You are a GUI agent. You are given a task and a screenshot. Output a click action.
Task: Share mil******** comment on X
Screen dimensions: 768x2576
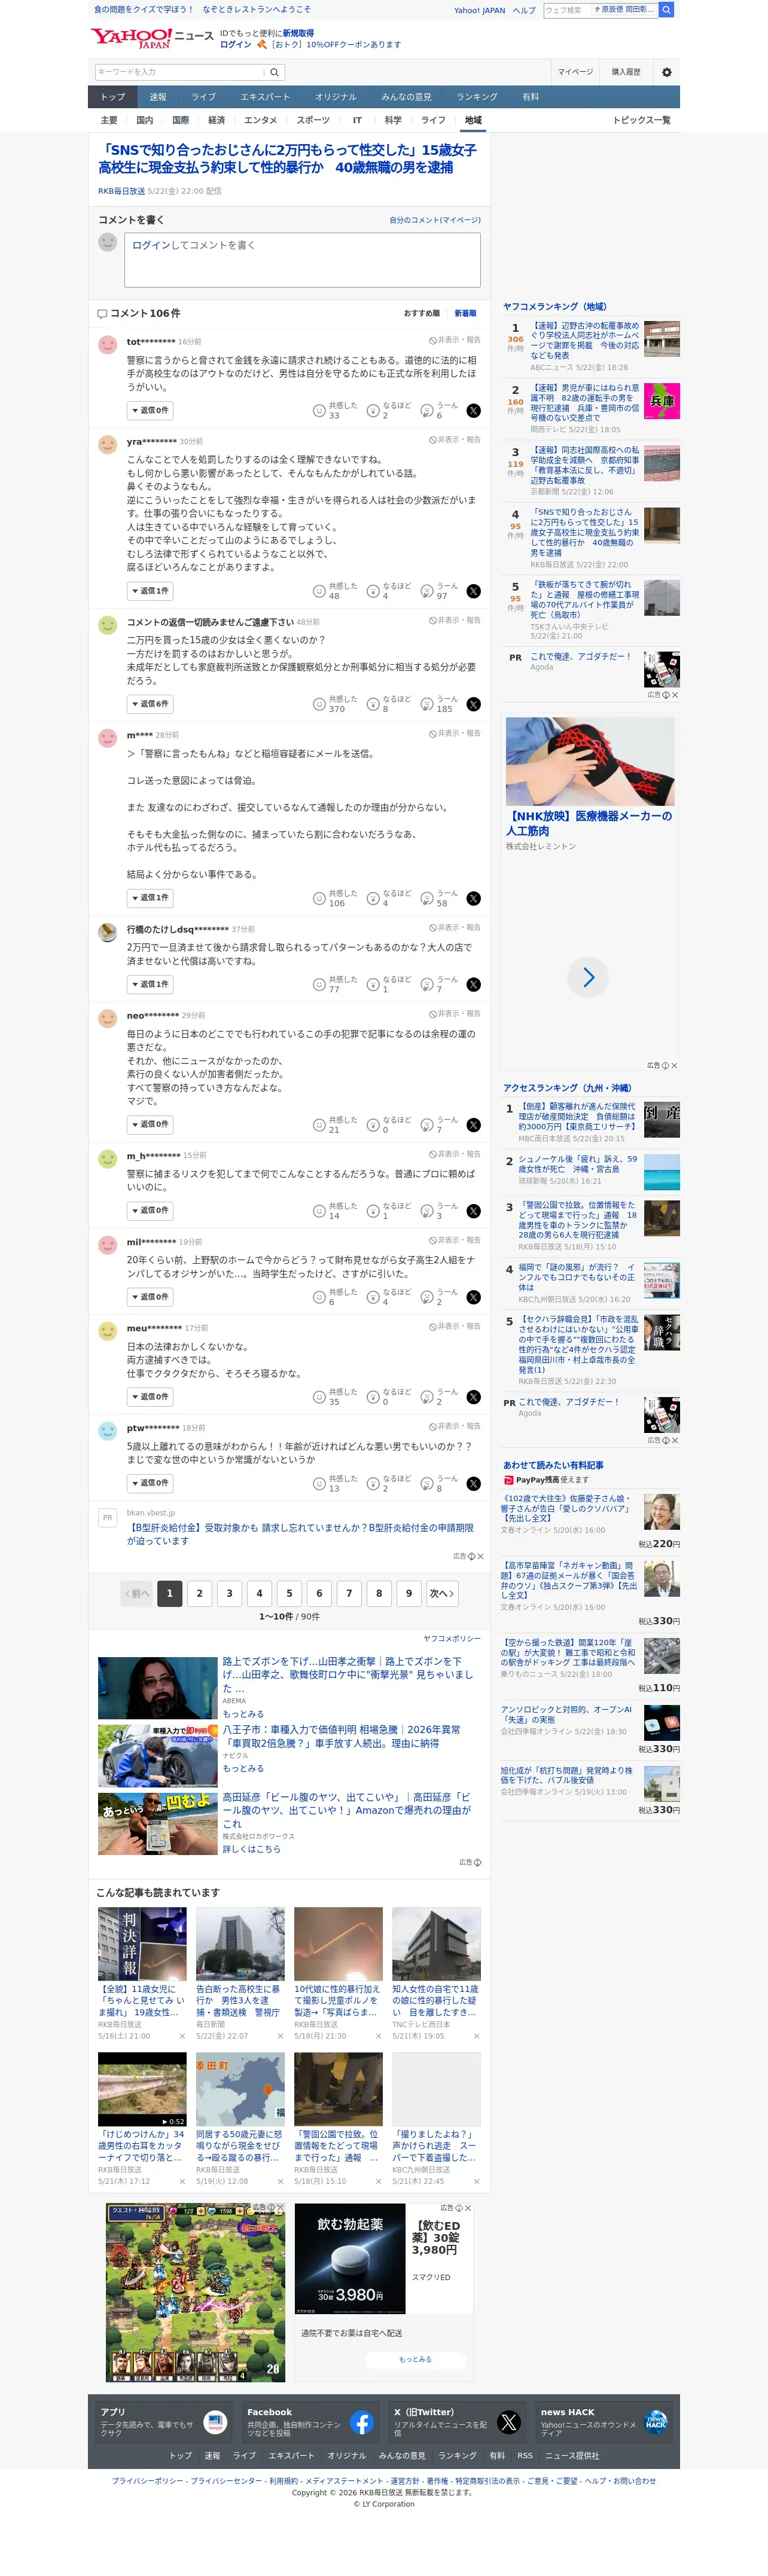pyautogui.click(x=474, y=1297)
